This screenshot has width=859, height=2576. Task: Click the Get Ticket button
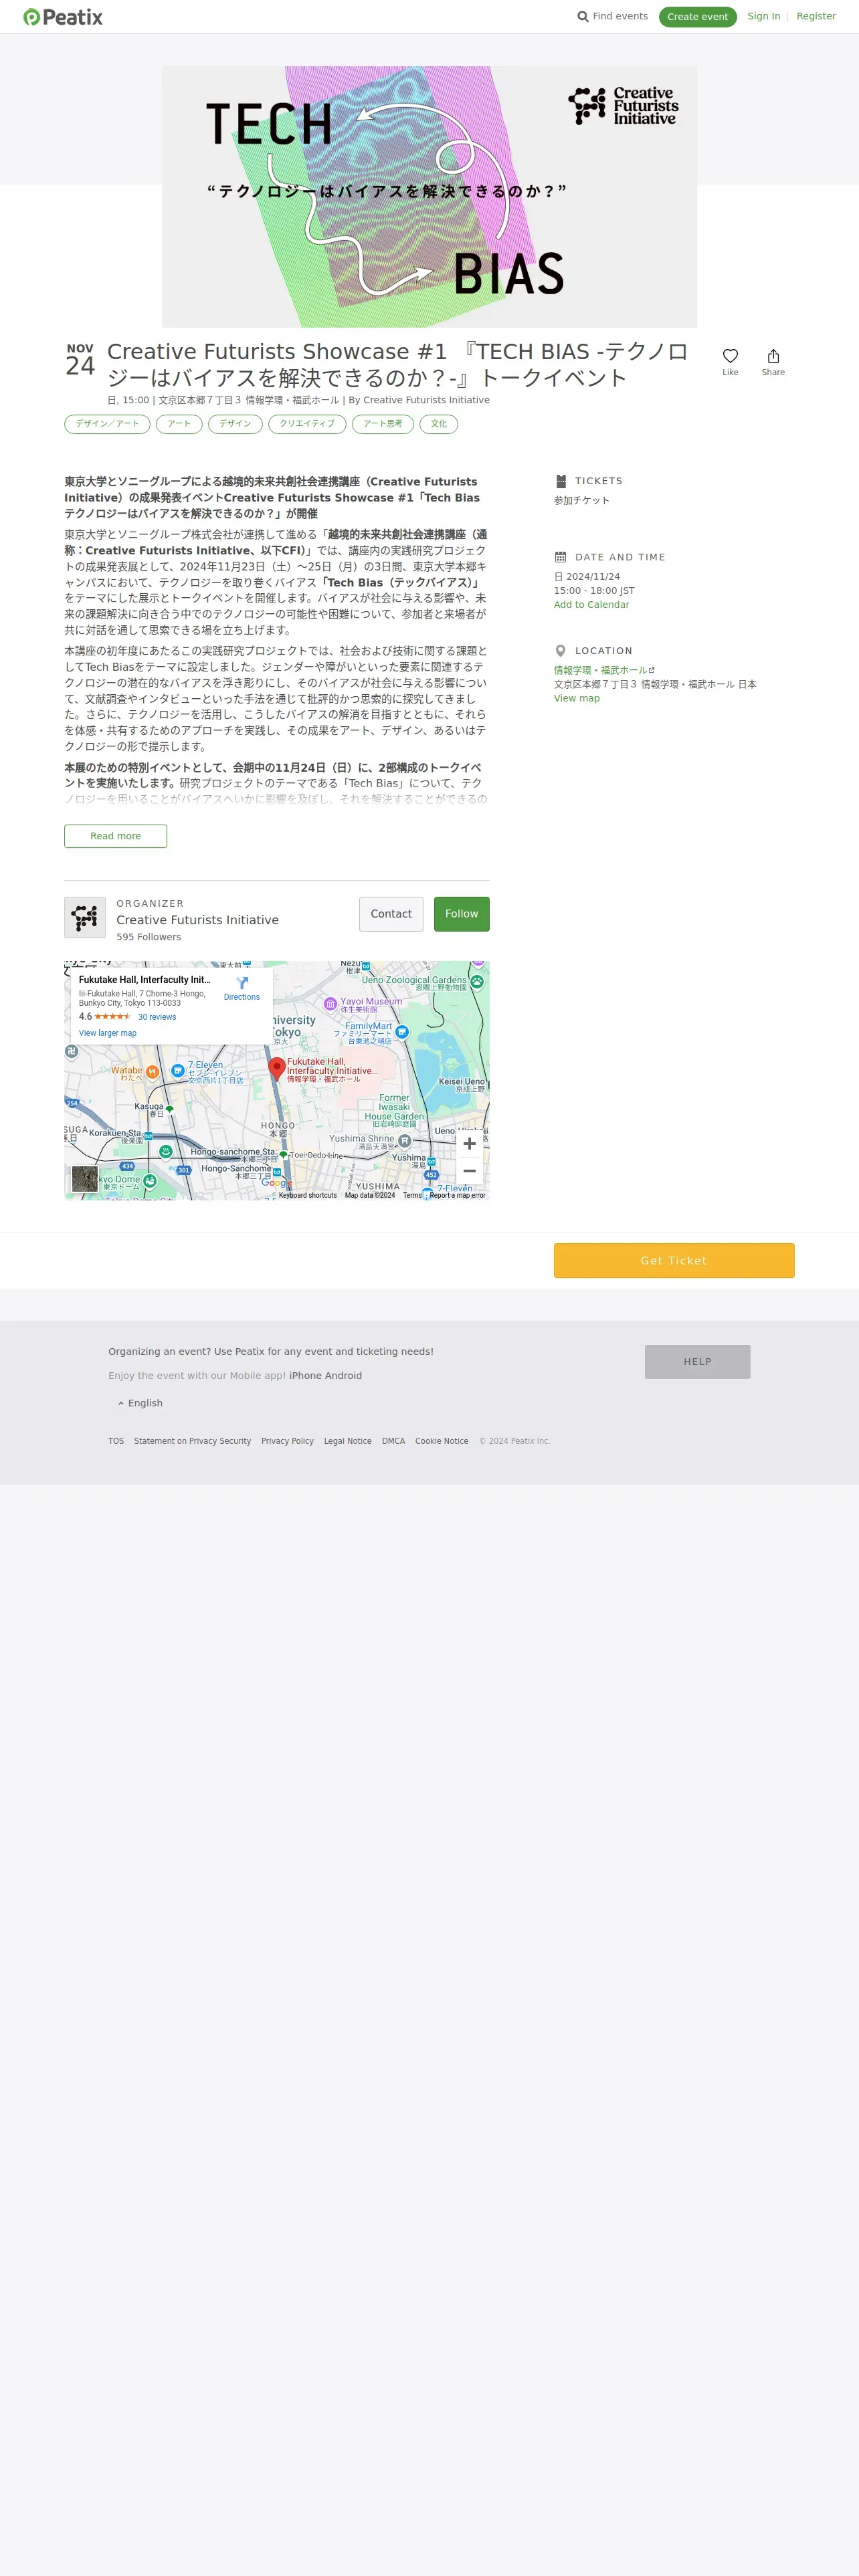(674, 1261)
